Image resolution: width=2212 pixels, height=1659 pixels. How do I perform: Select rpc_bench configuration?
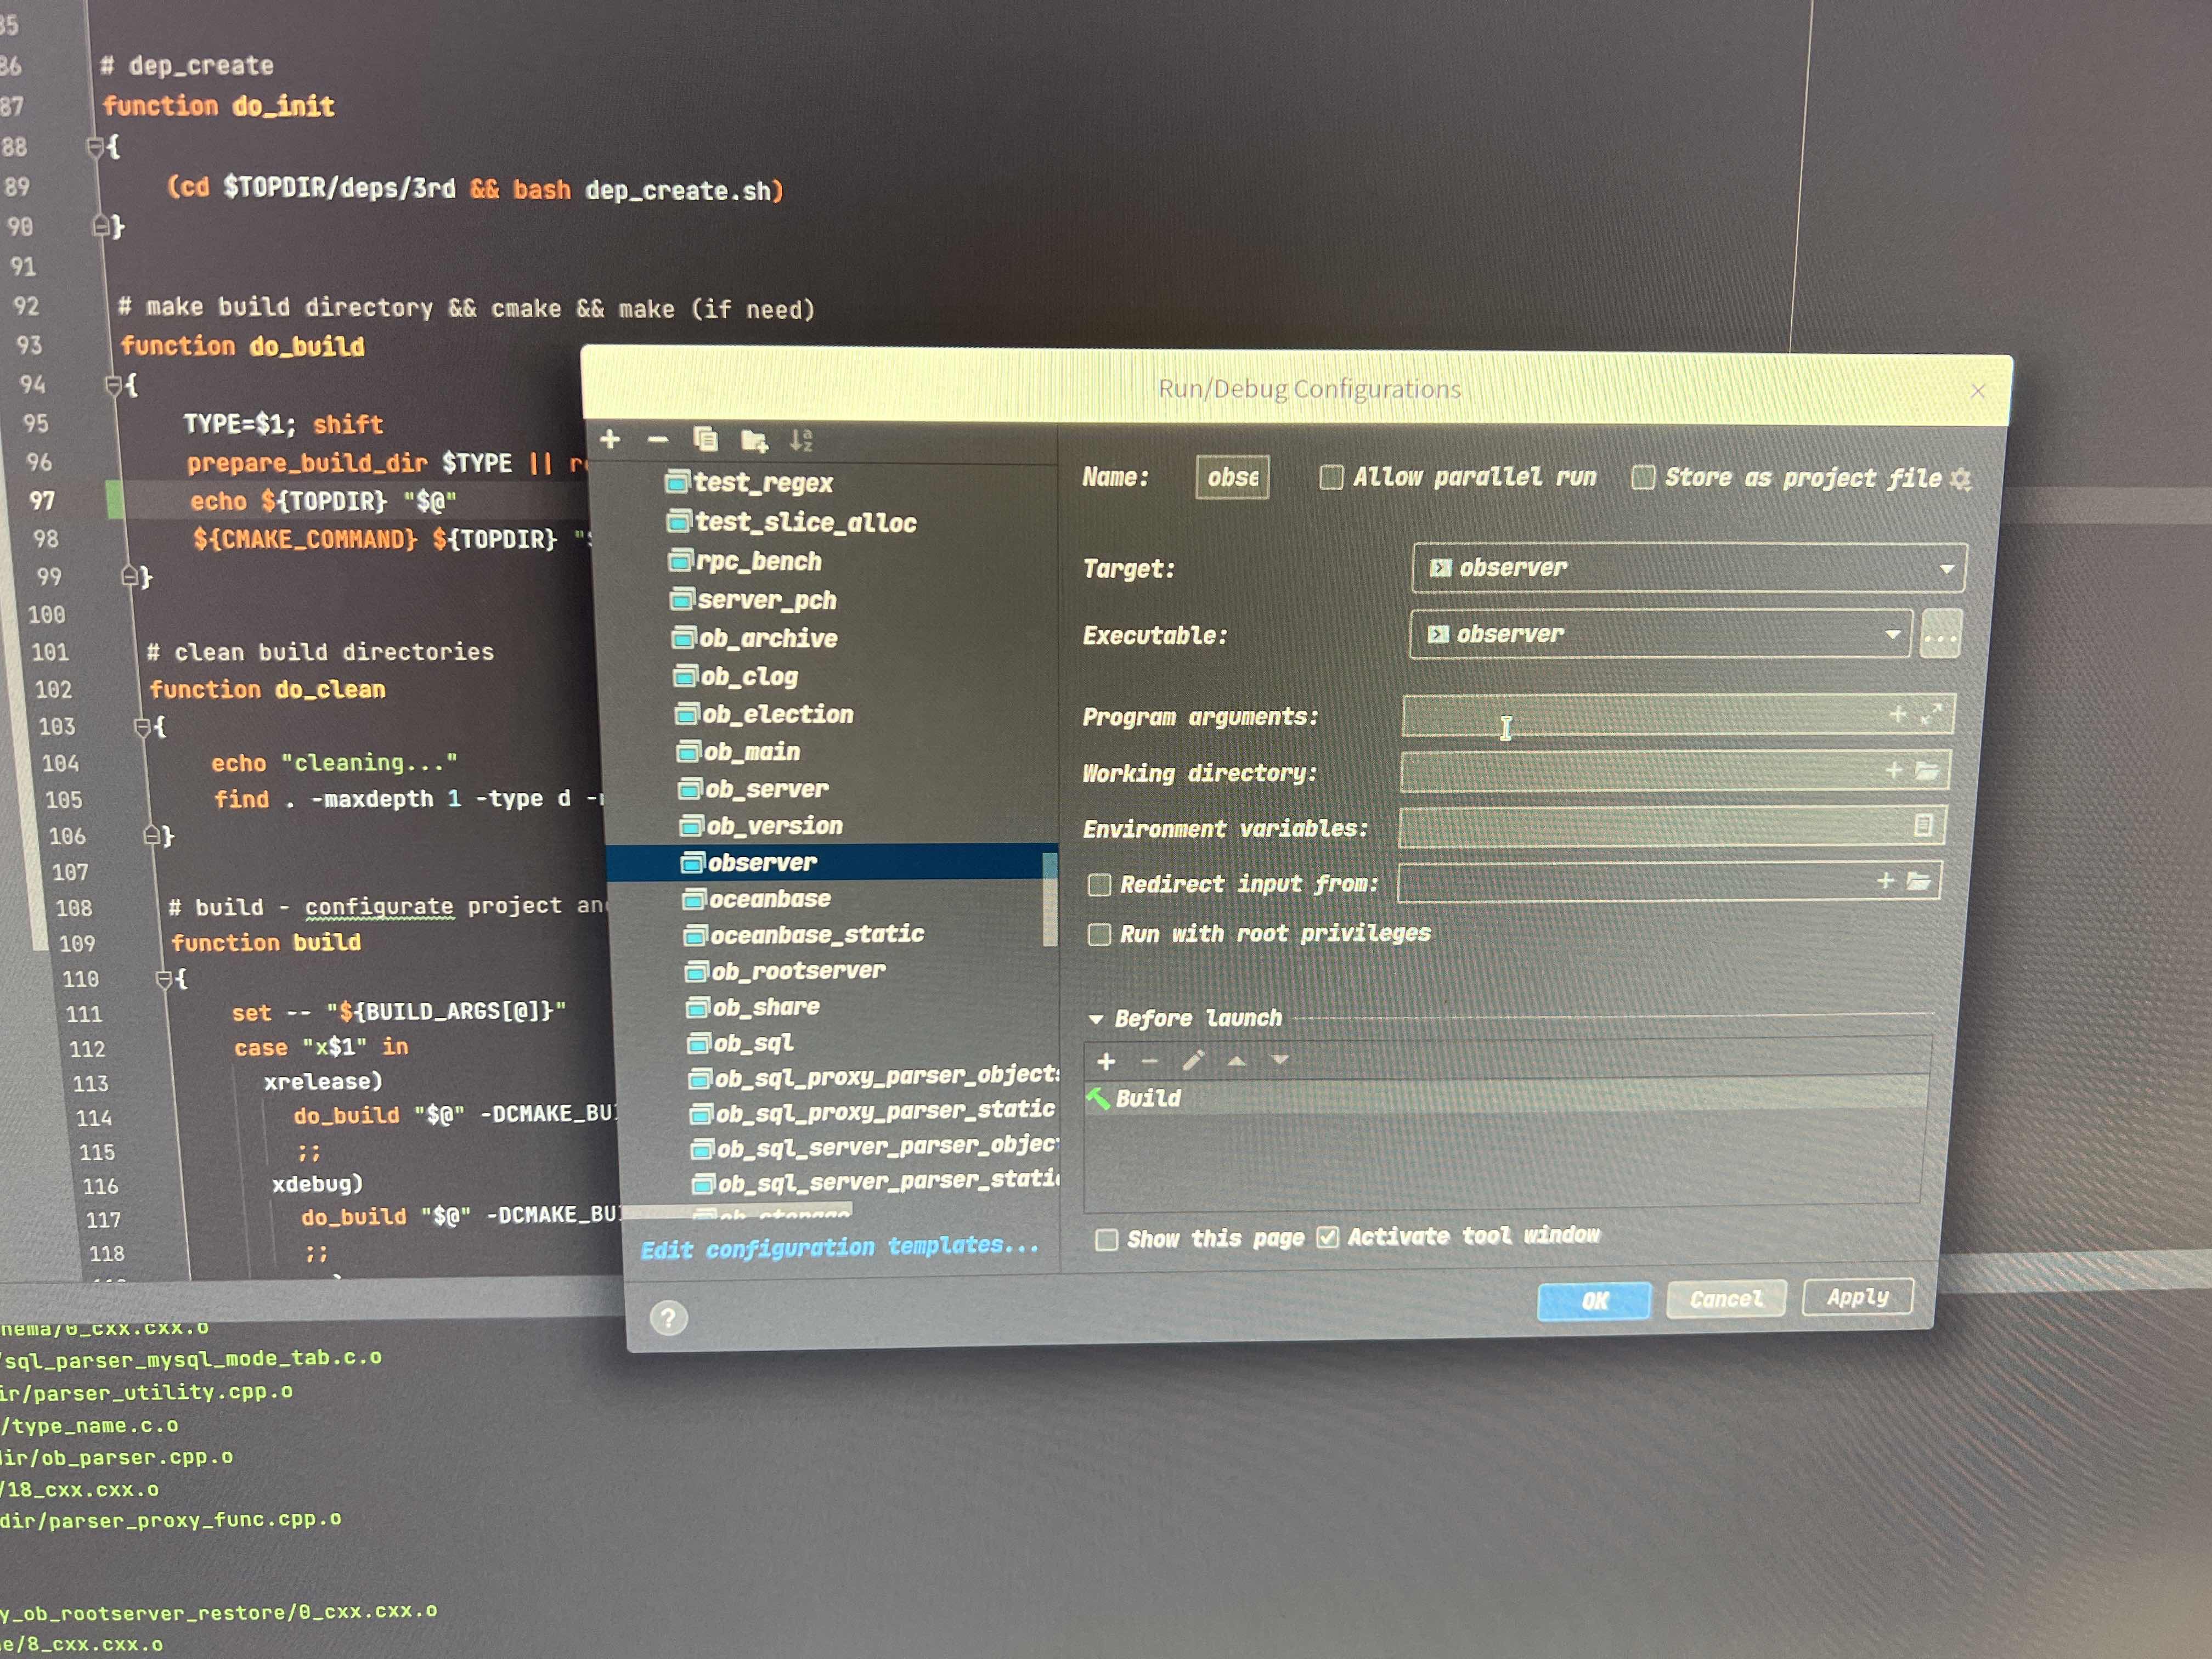[746, 561]
